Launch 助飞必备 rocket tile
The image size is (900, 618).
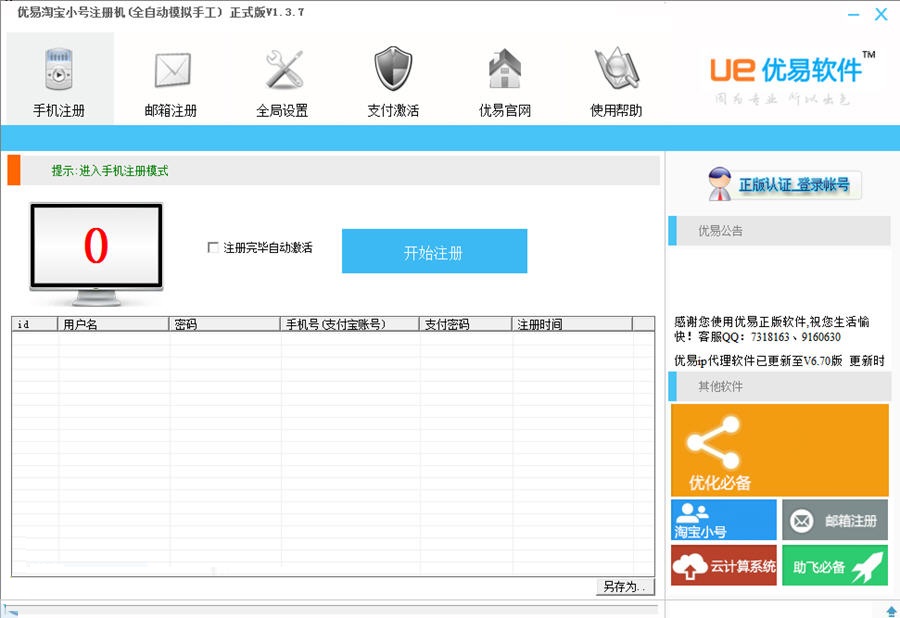point(835,565)
